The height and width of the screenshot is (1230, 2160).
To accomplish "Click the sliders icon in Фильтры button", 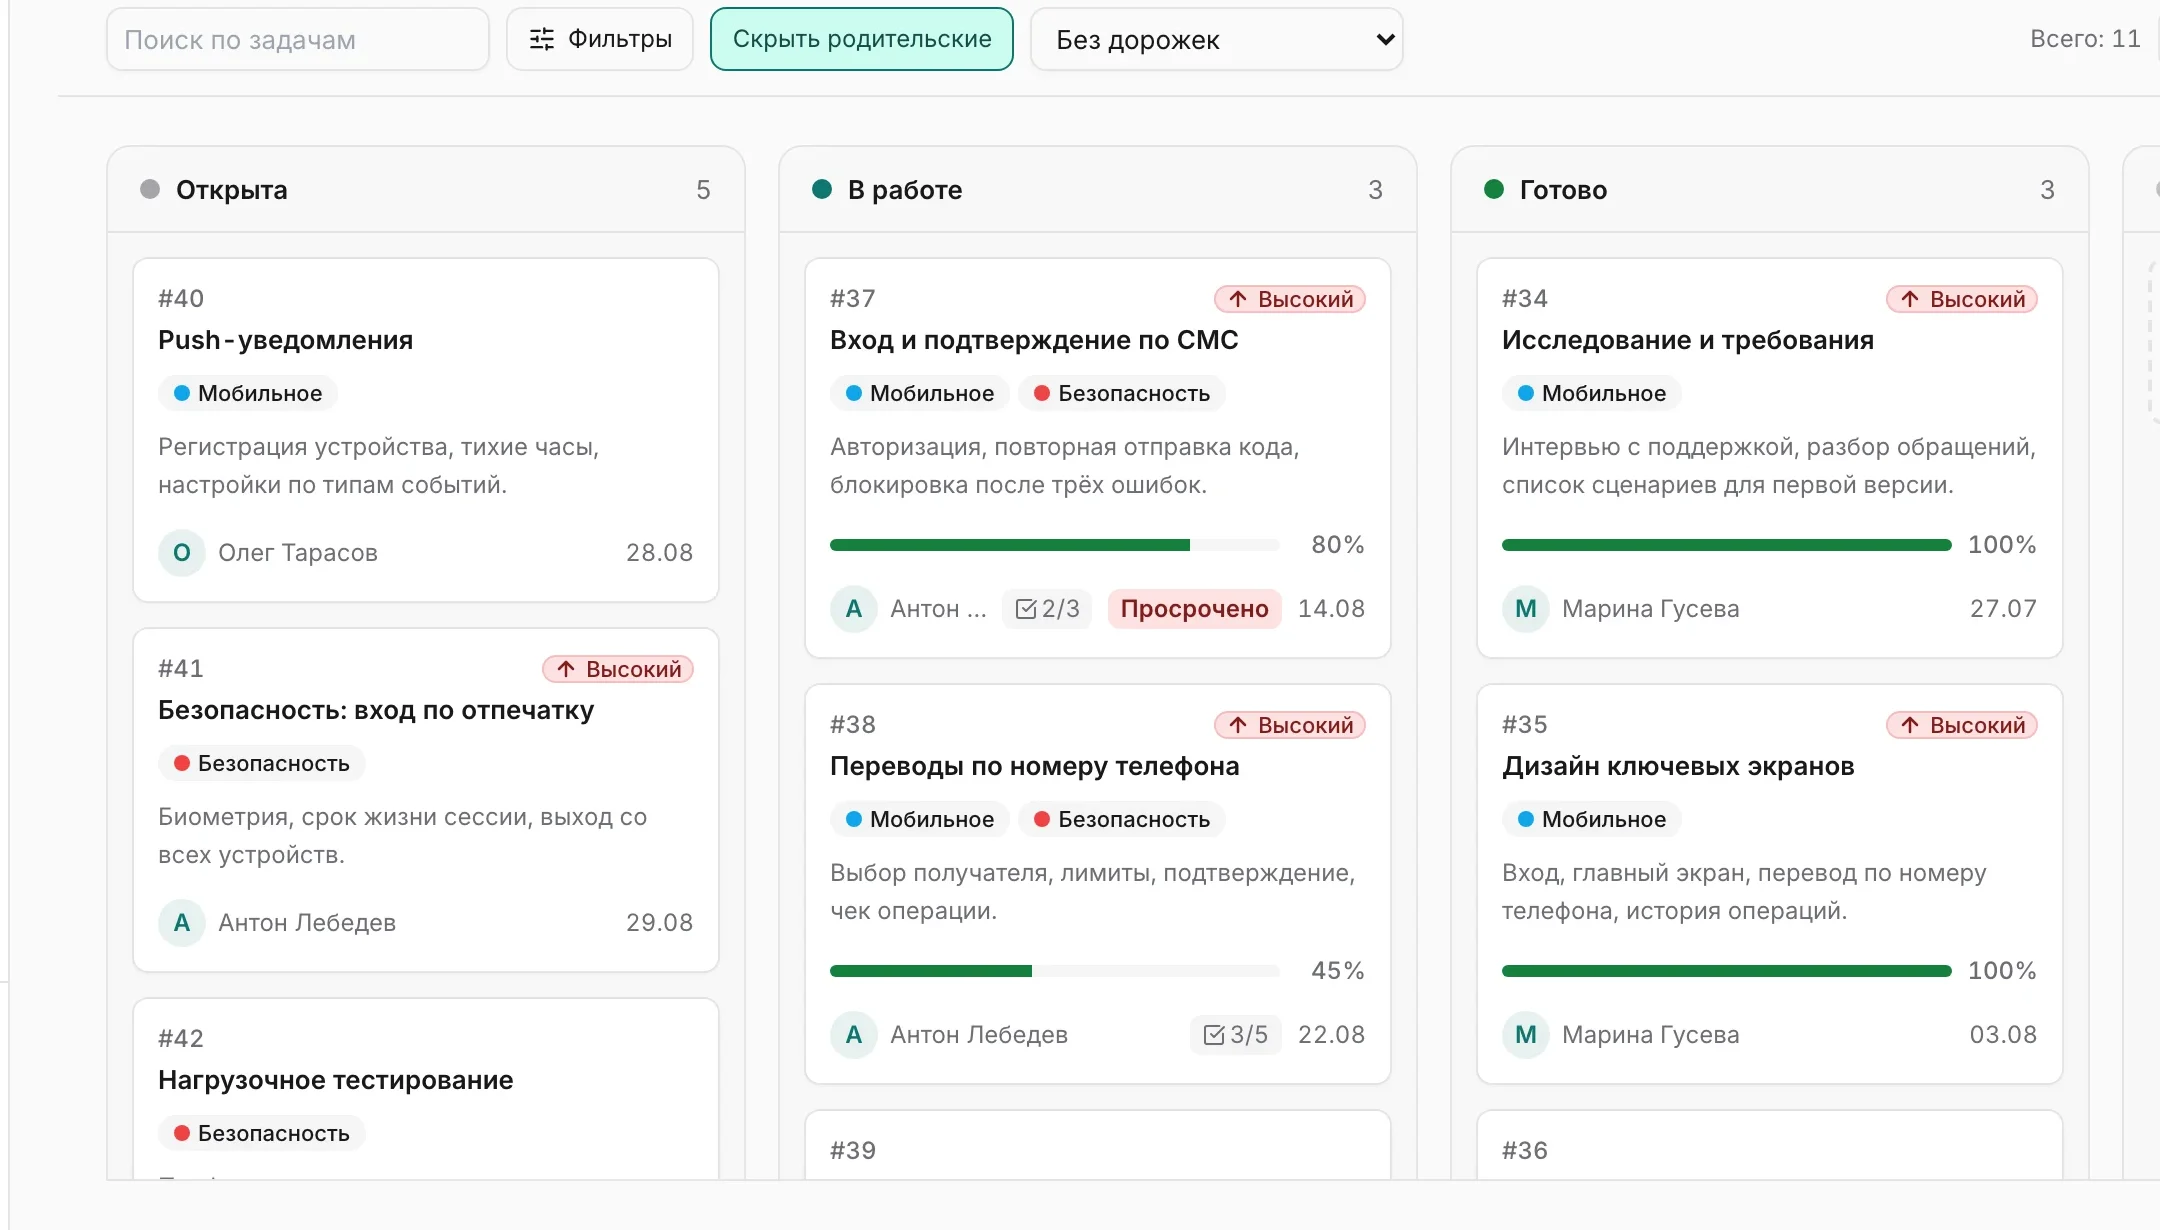I will tap(542, 40).
